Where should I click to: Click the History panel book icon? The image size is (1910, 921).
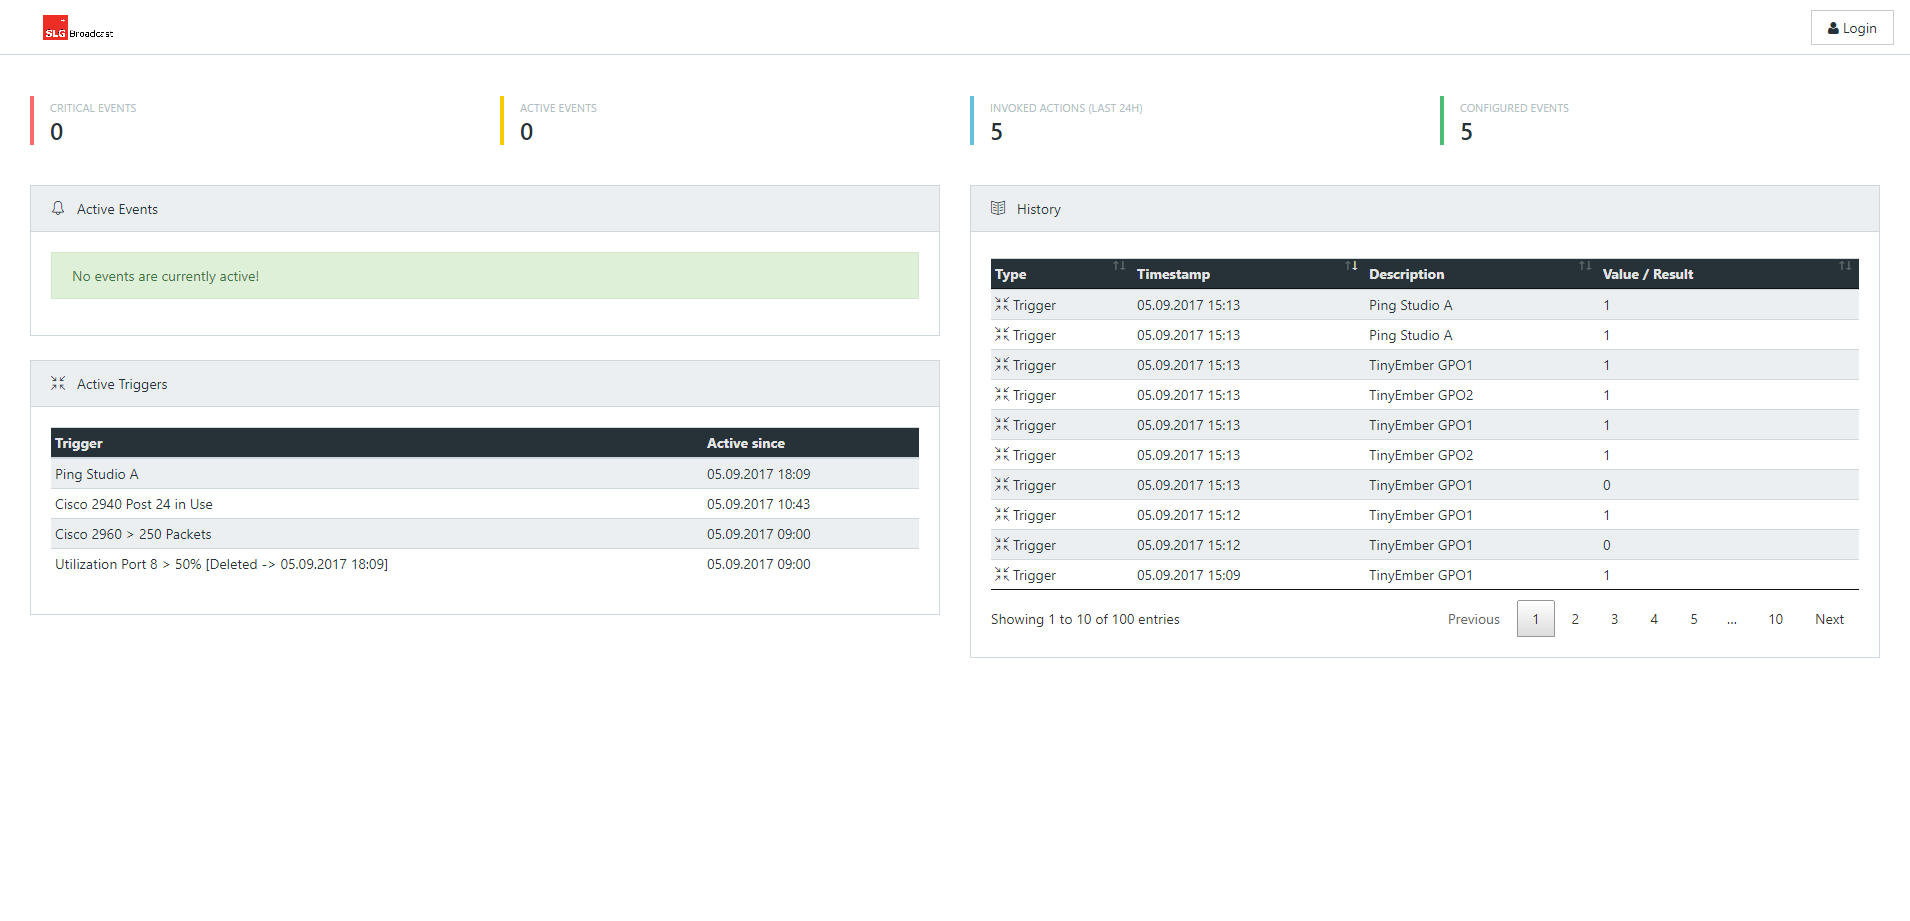998,208
